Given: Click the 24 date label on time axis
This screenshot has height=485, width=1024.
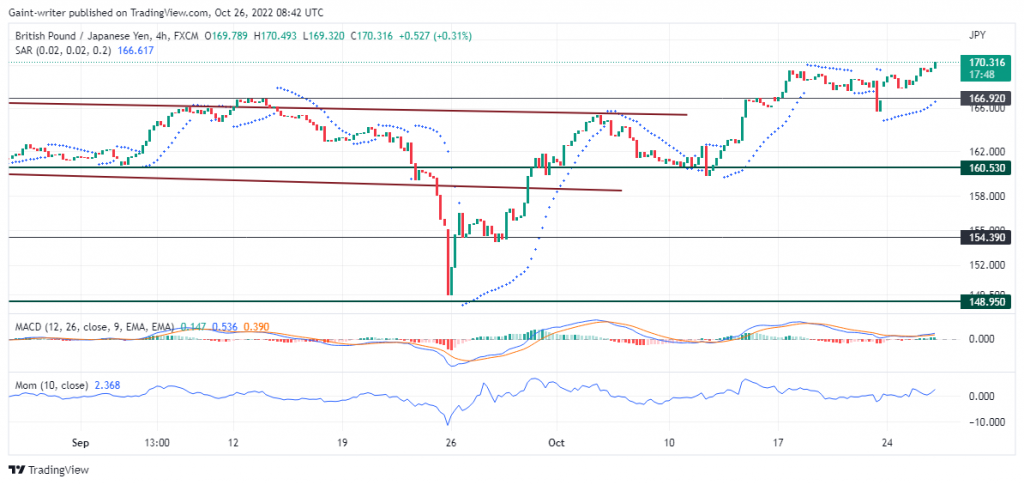Looking at the screenshot, I should pyautogui.click(x=886, y=442).
